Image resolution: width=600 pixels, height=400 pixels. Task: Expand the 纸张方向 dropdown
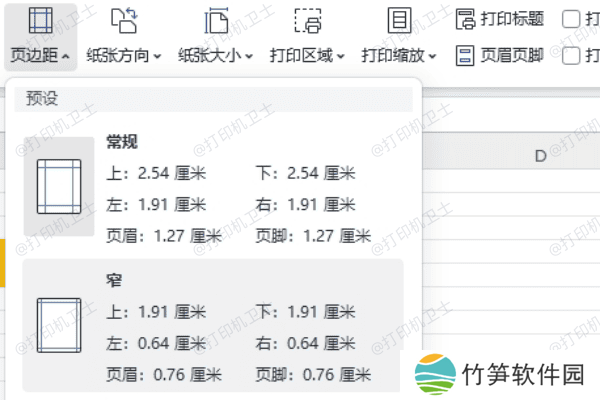coord(157,57)
